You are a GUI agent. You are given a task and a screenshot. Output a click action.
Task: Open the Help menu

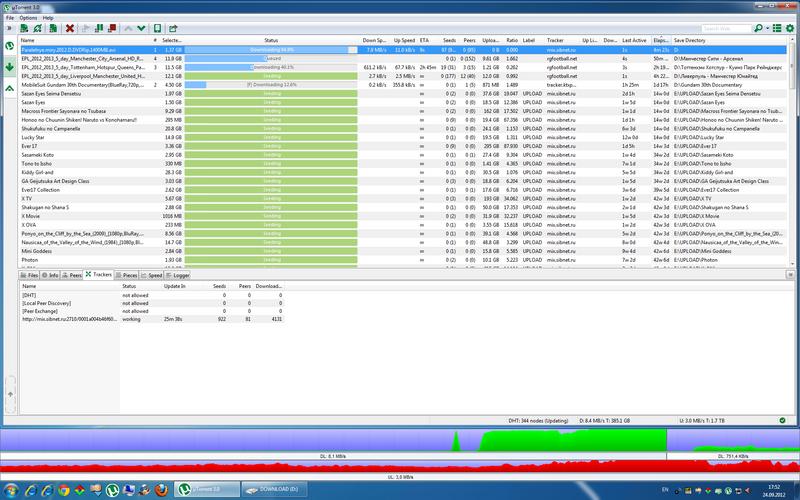pyautogui.click(x=48, y=18)
